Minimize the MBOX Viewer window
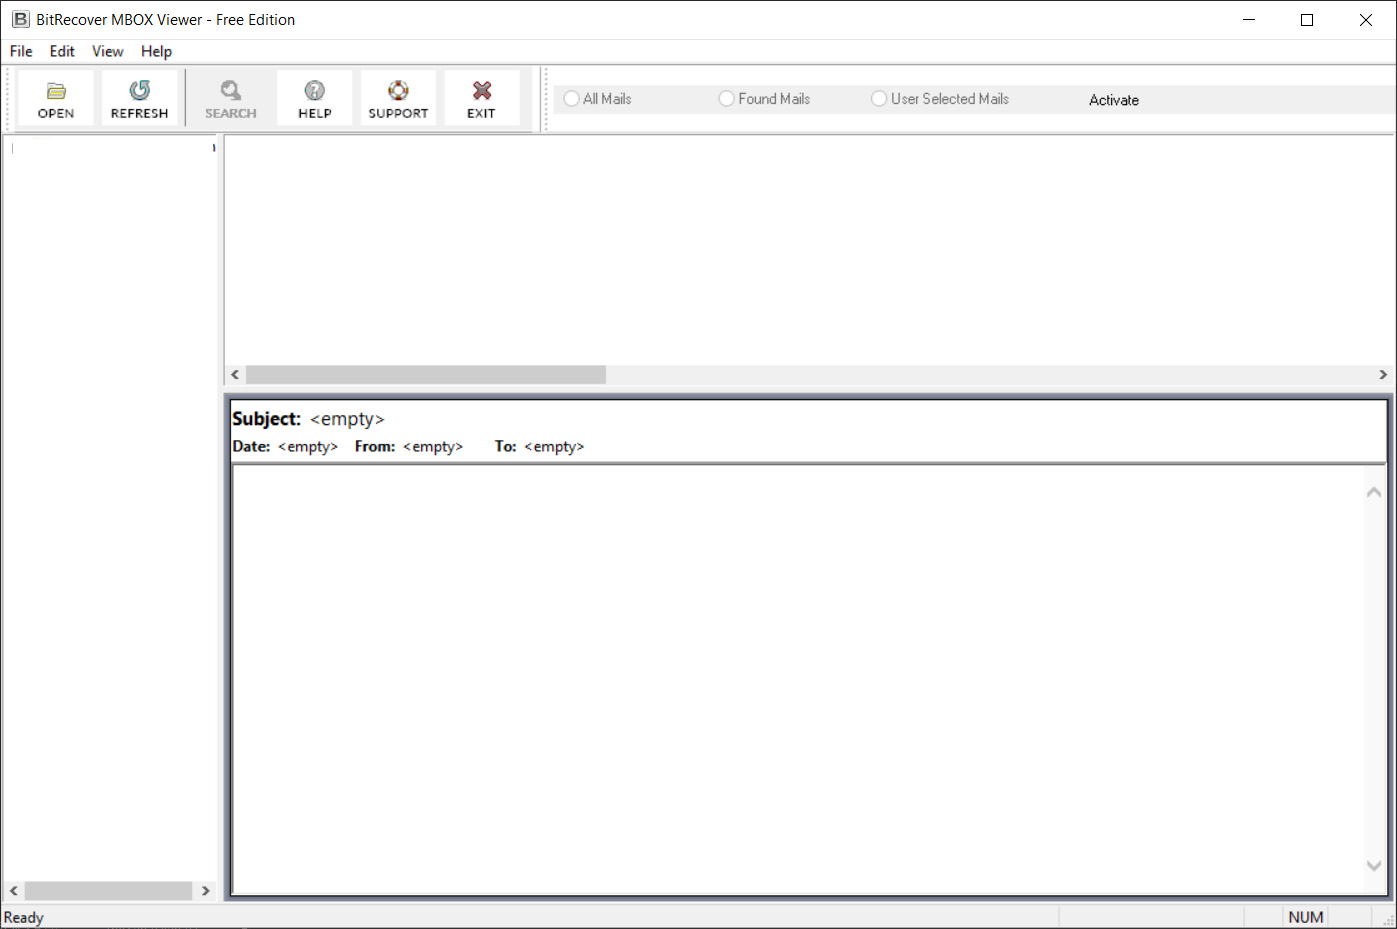This screenshot has height=929, width=1397. point(1249,20)
